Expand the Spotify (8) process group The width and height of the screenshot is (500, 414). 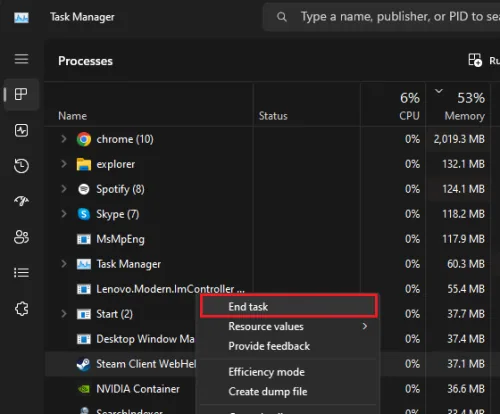point(64,189)
